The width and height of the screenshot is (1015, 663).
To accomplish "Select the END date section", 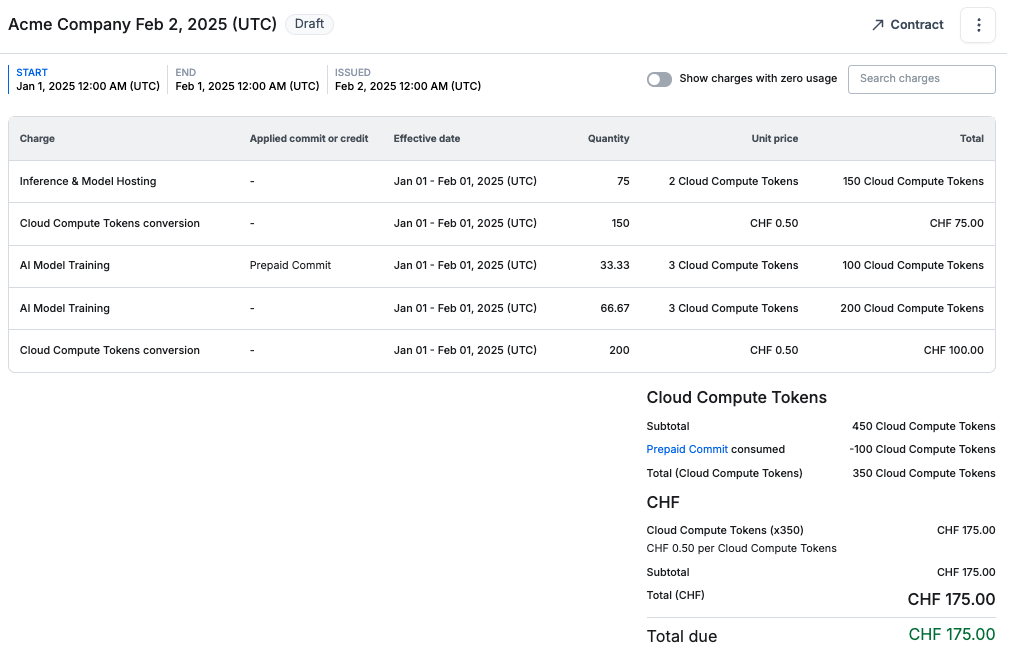I will point(247,80).
